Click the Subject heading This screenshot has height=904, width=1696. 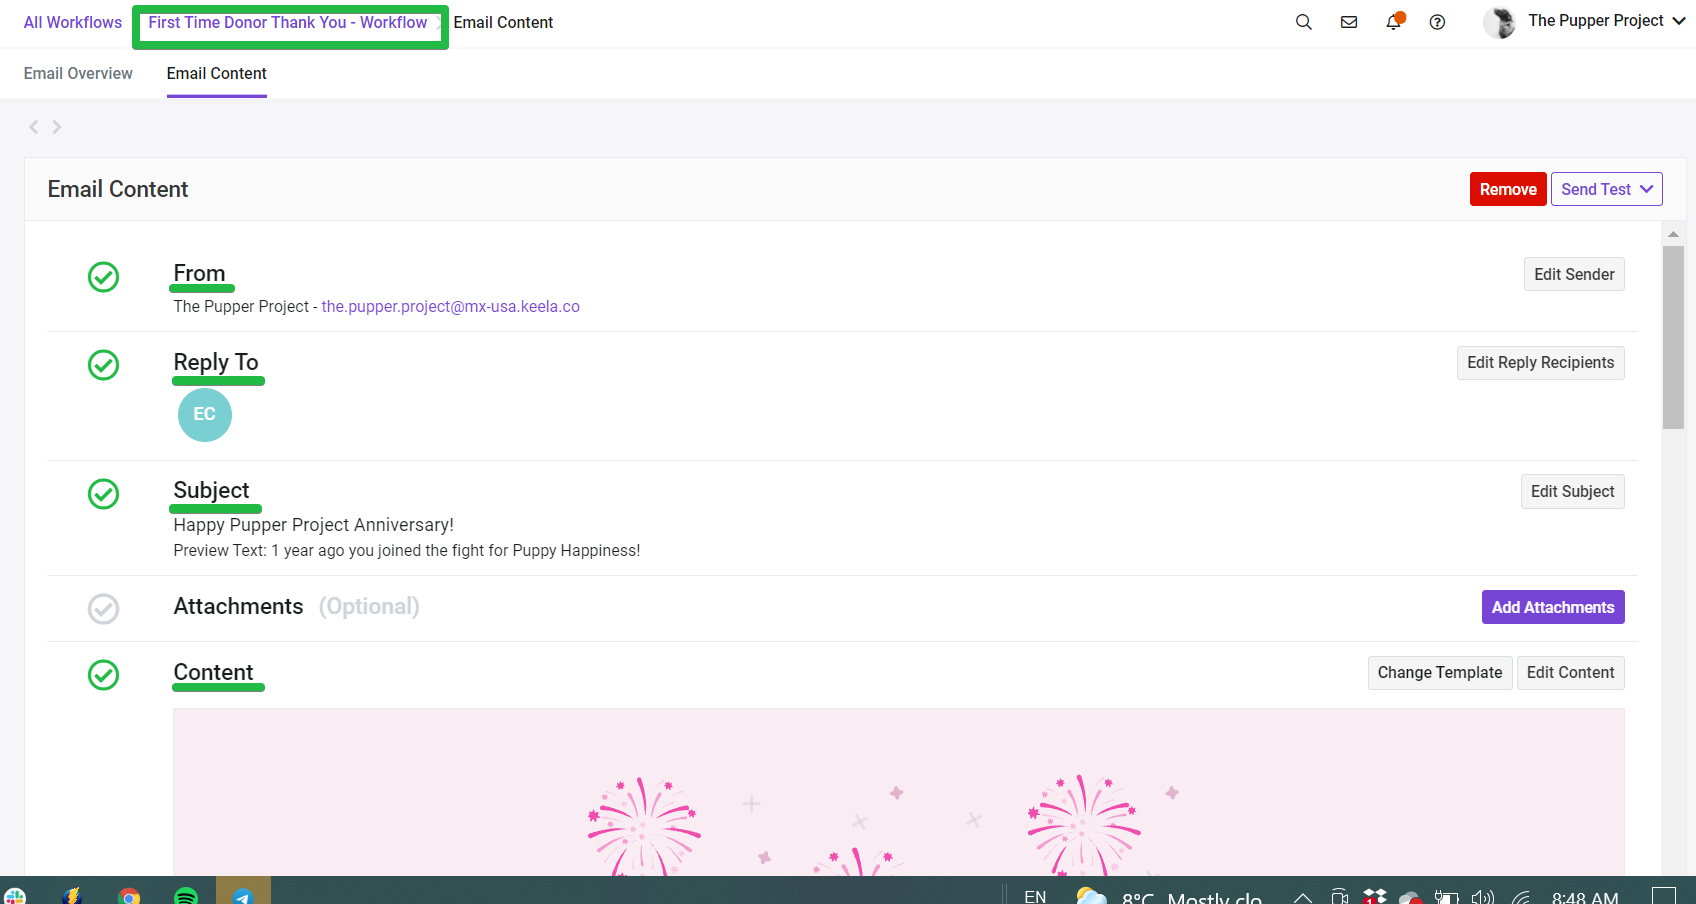pyautogui.click(x=211, y=490)
